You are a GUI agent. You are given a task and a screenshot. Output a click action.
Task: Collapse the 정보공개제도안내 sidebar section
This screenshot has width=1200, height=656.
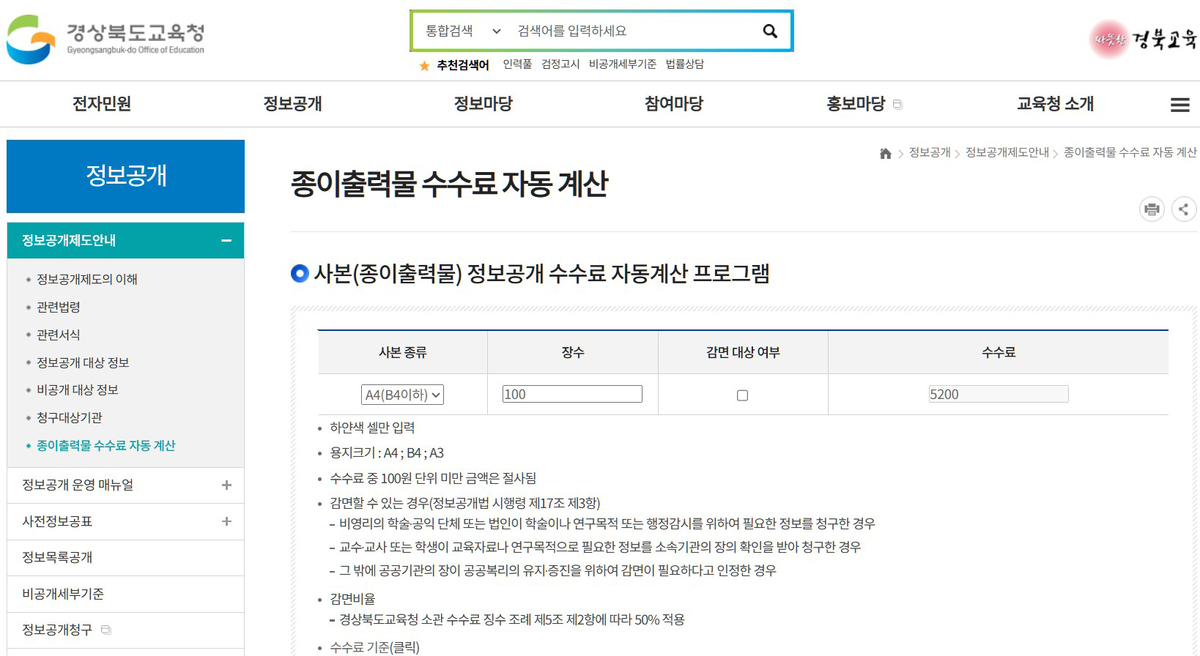tap(226, 241)
